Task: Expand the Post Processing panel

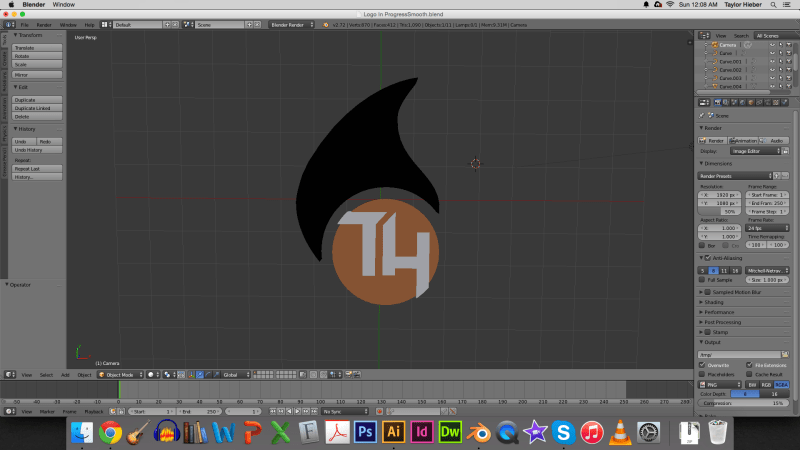Action: coord(722,322)
